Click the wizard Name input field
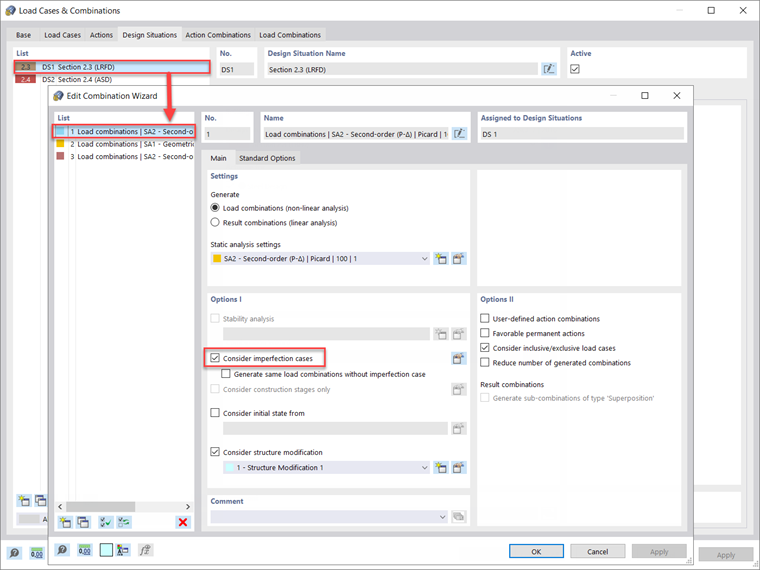Viewport: 760px width, 570px height. tap(356, 134)
